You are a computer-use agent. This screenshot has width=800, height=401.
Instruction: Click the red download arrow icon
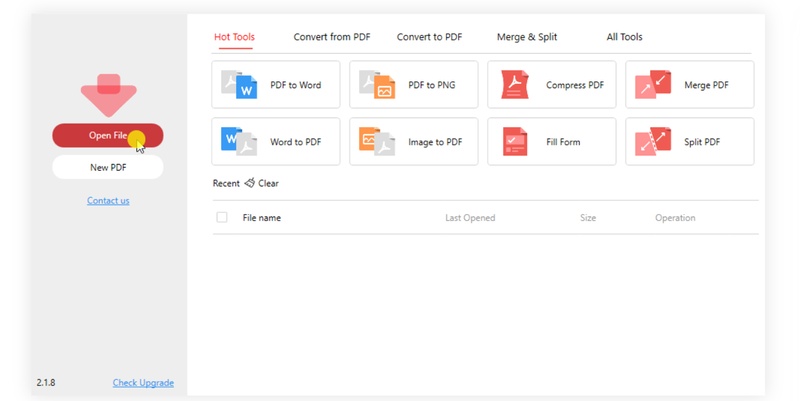[108, 95]
